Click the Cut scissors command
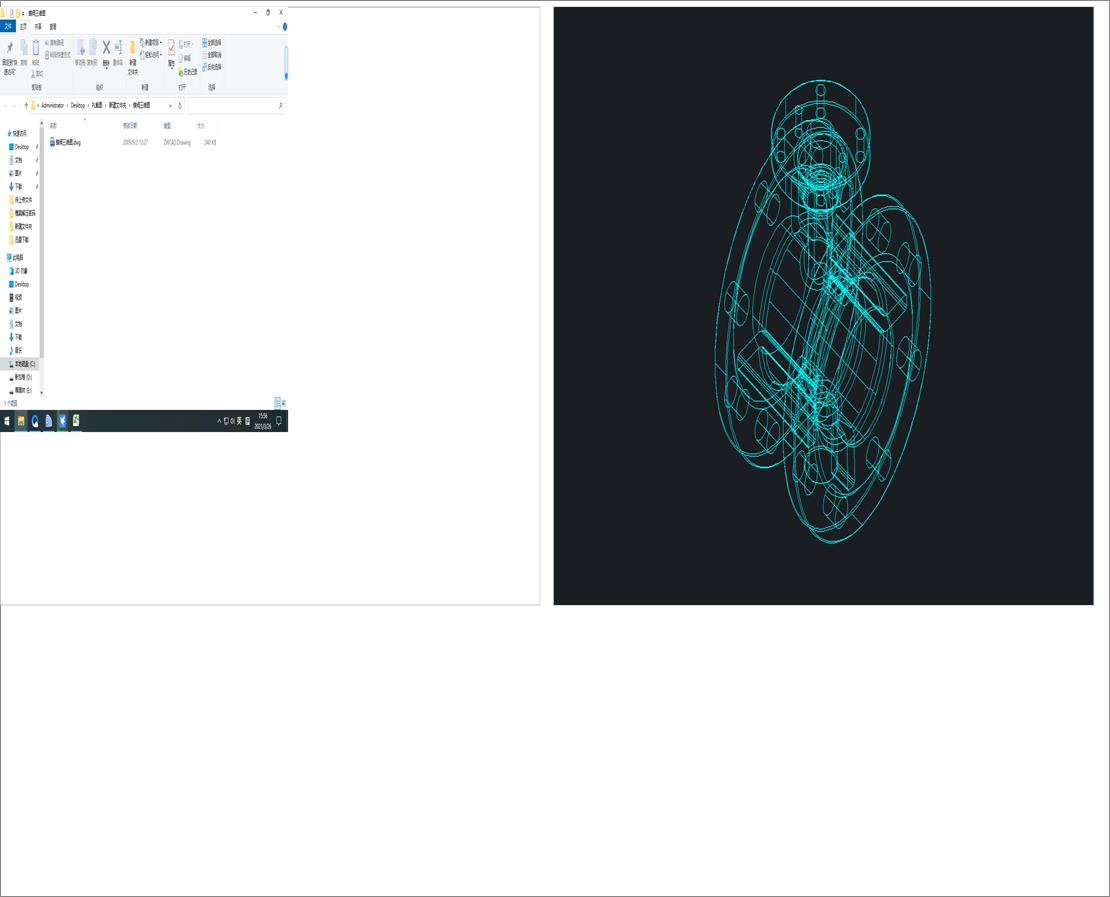The width and height of the screenshot is (1110, 897). [38, 74]
